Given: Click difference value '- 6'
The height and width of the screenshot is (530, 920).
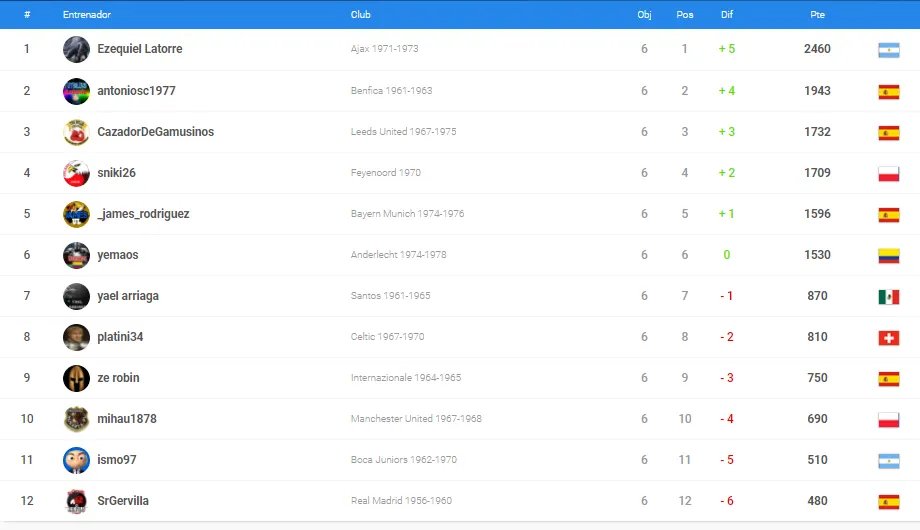Looking at the screenshot, I should coord(727,501).
